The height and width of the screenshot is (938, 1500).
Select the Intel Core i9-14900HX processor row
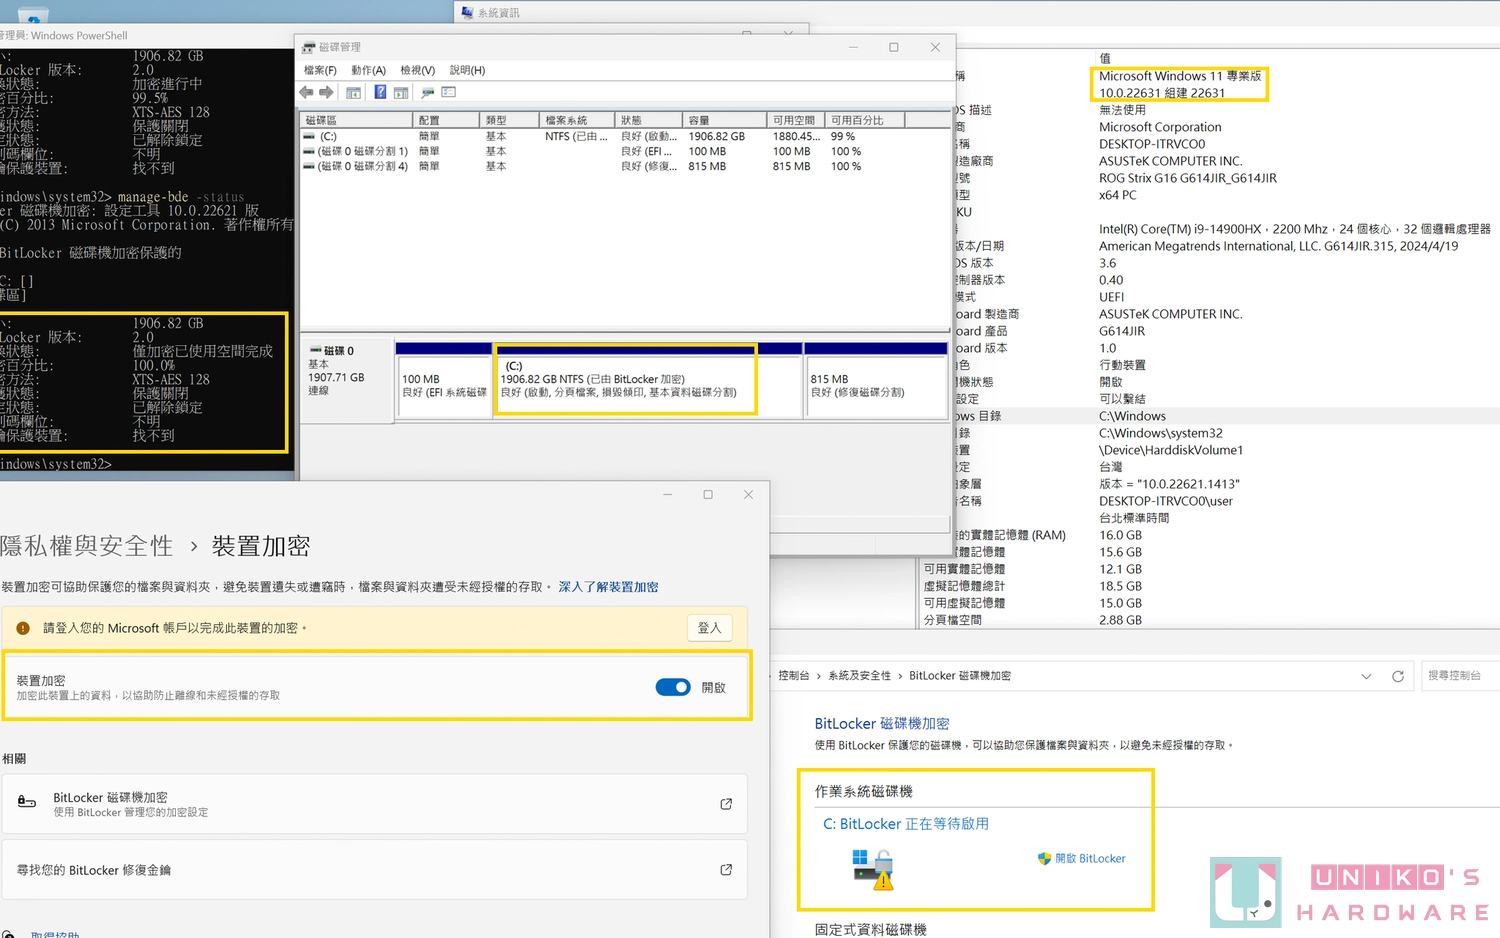pos(1295,229)
